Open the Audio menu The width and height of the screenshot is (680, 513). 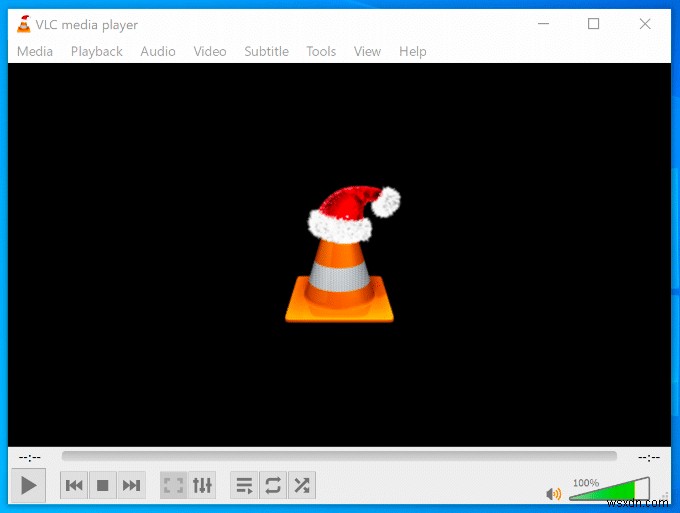158,51
